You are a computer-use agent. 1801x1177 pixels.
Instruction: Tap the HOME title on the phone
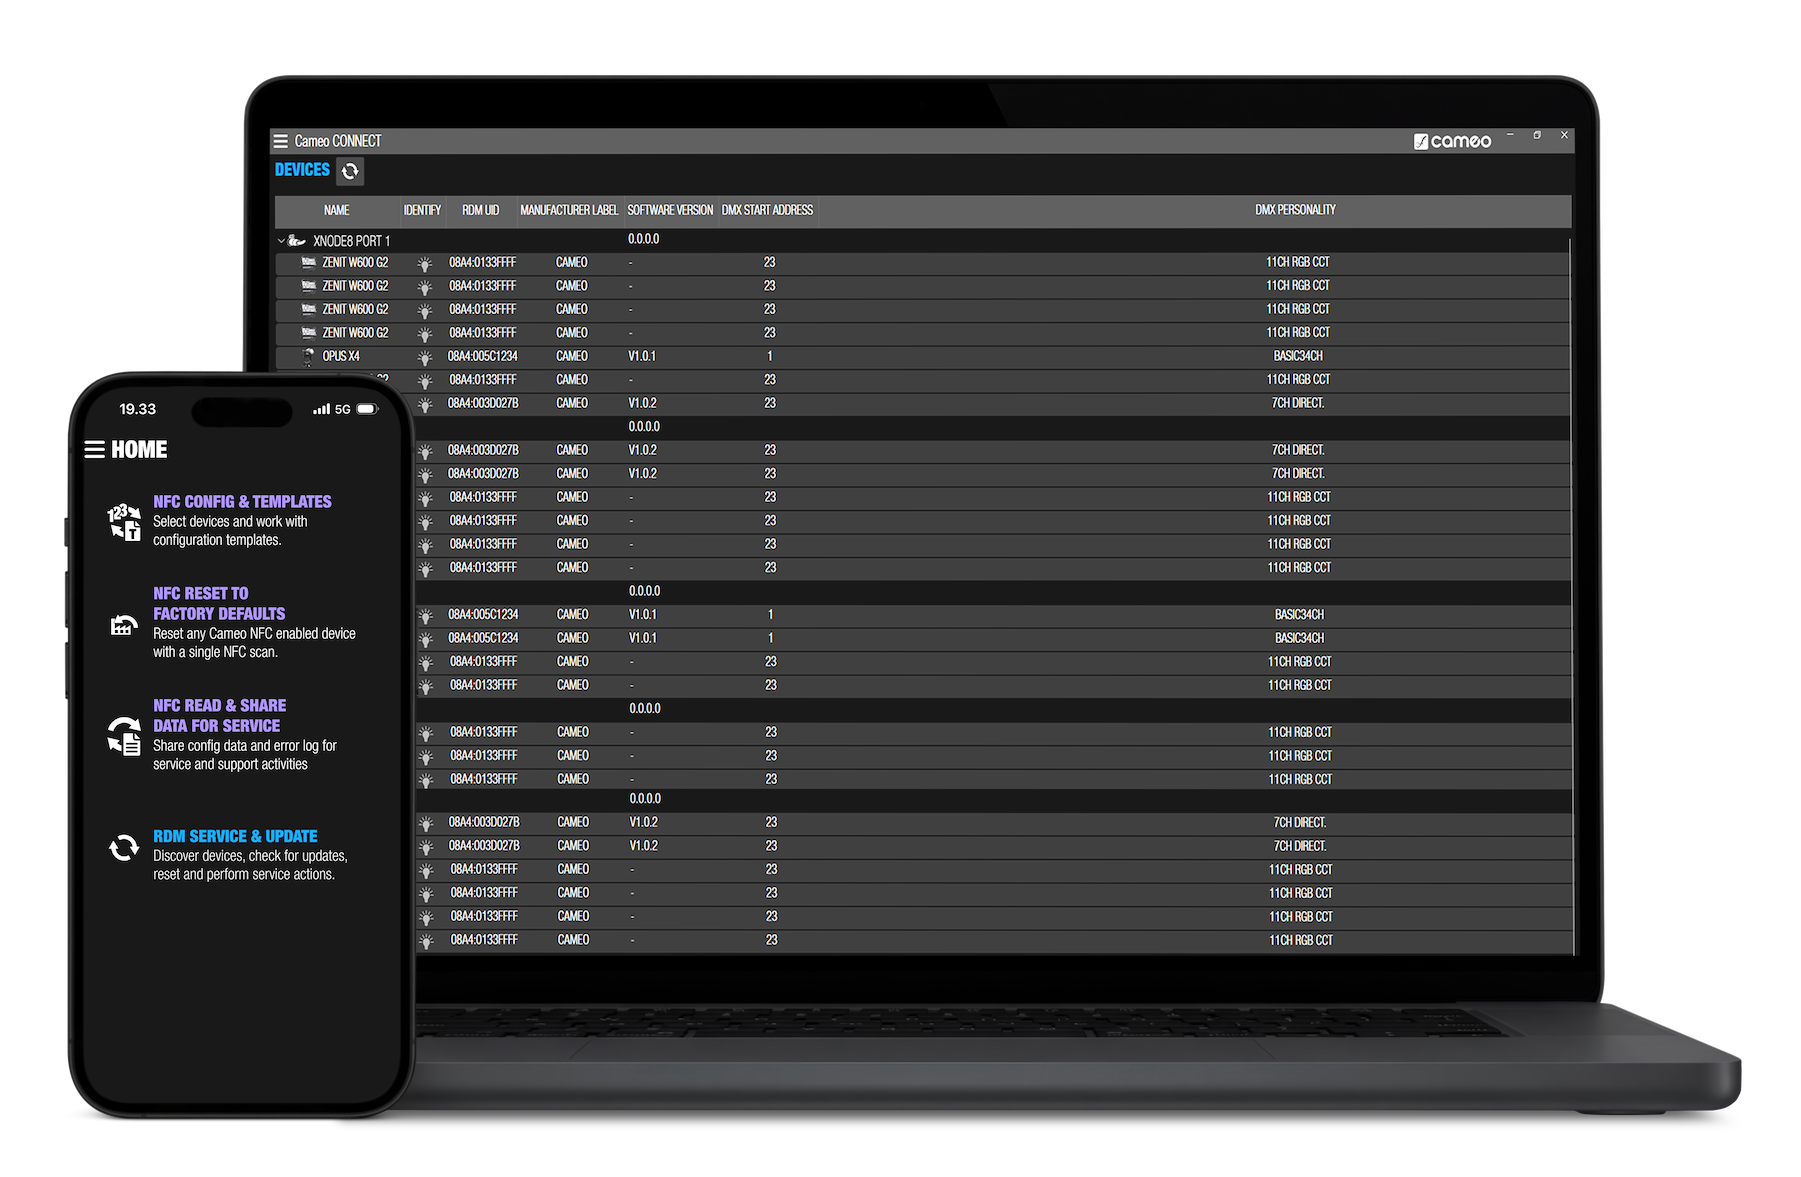tap(139, 450)
